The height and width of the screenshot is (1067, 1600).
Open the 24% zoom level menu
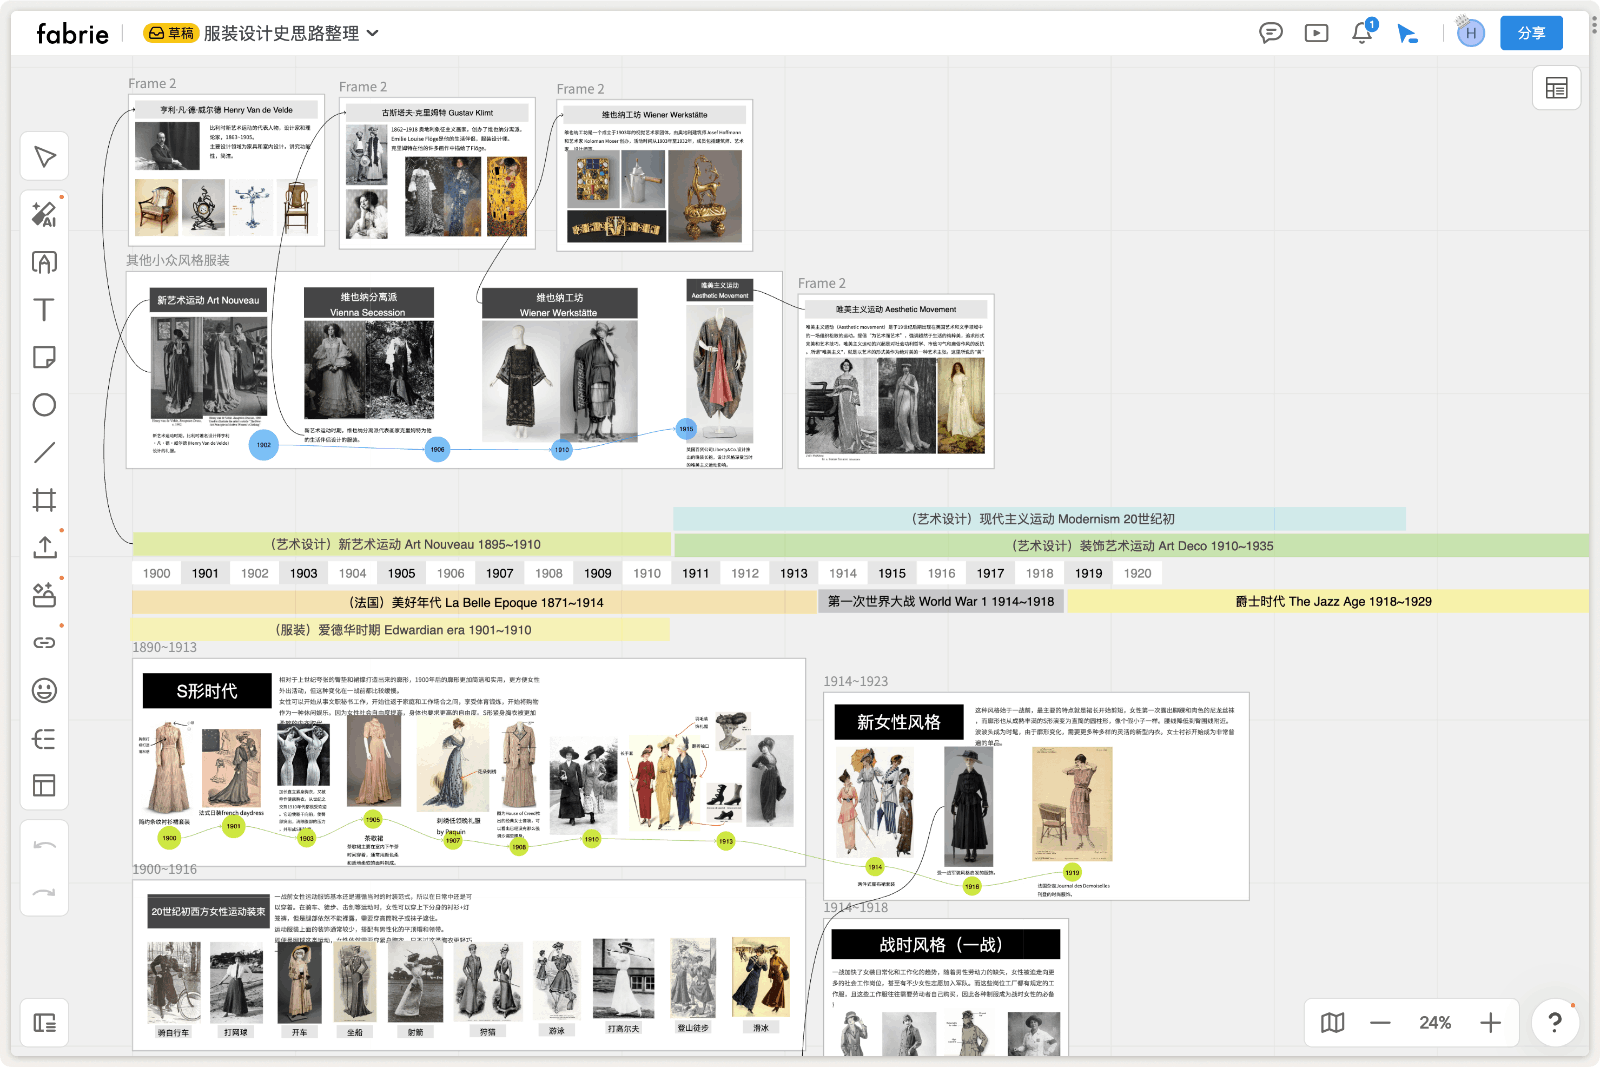[x=1435, y=1022]
